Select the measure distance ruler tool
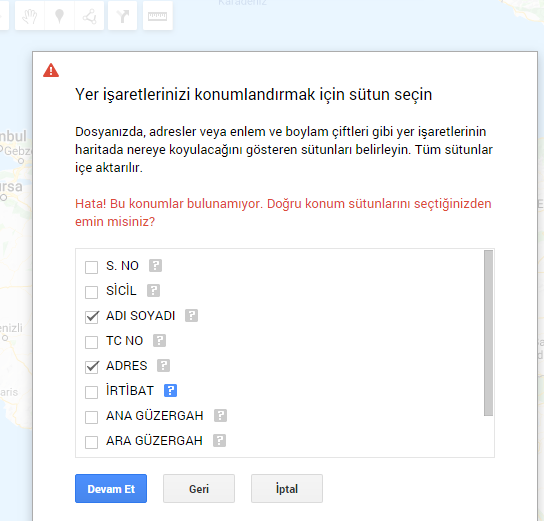Screen dimensions: 544x521 click(x=158, y=16)
